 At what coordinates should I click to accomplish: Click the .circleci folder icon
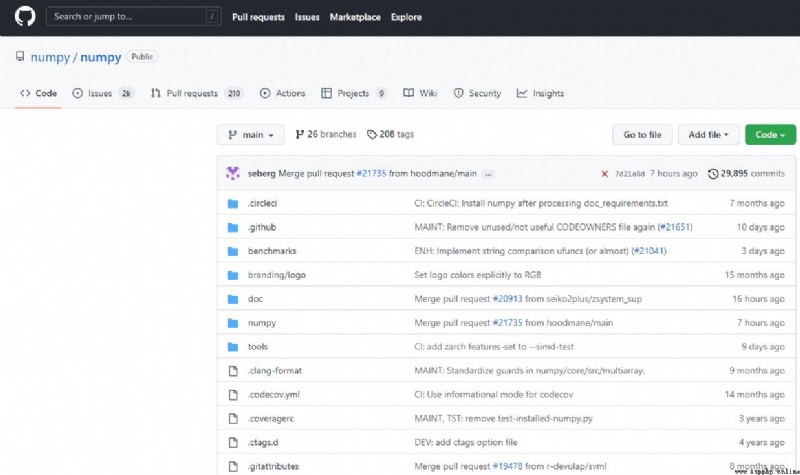[233, 204]
